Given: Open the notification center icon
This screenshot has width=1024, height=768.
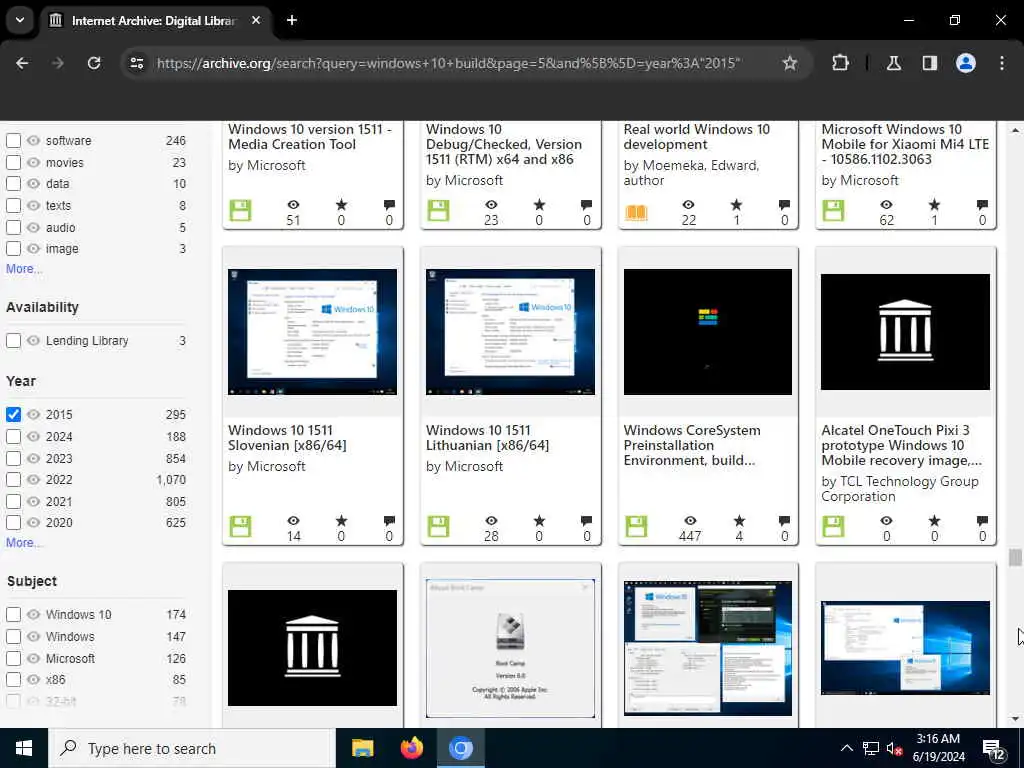Looking at the screenshot, I should 994,749.
